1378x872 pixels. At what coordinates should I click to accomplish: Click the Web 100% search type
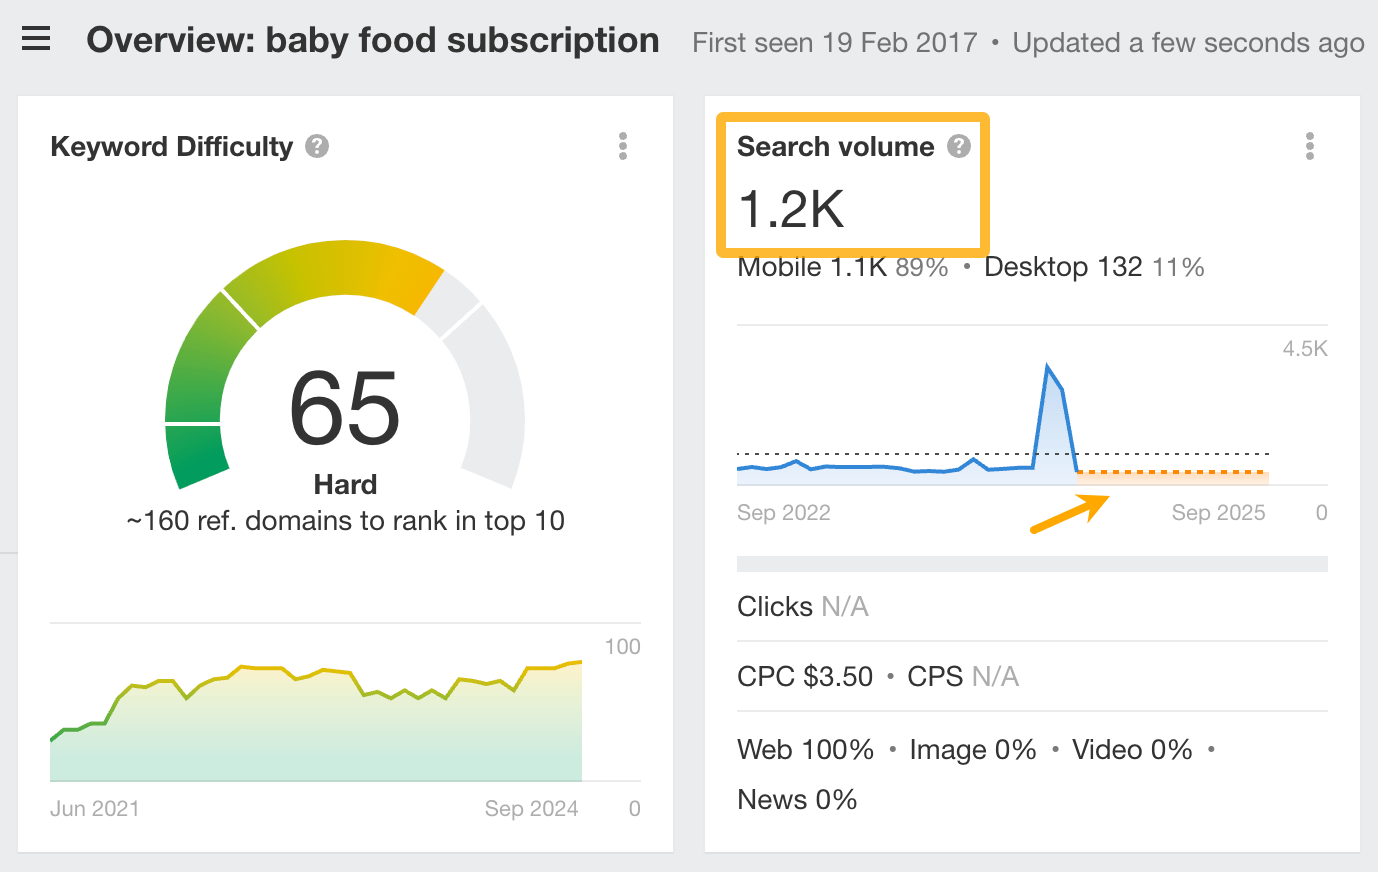pos(805,750)
